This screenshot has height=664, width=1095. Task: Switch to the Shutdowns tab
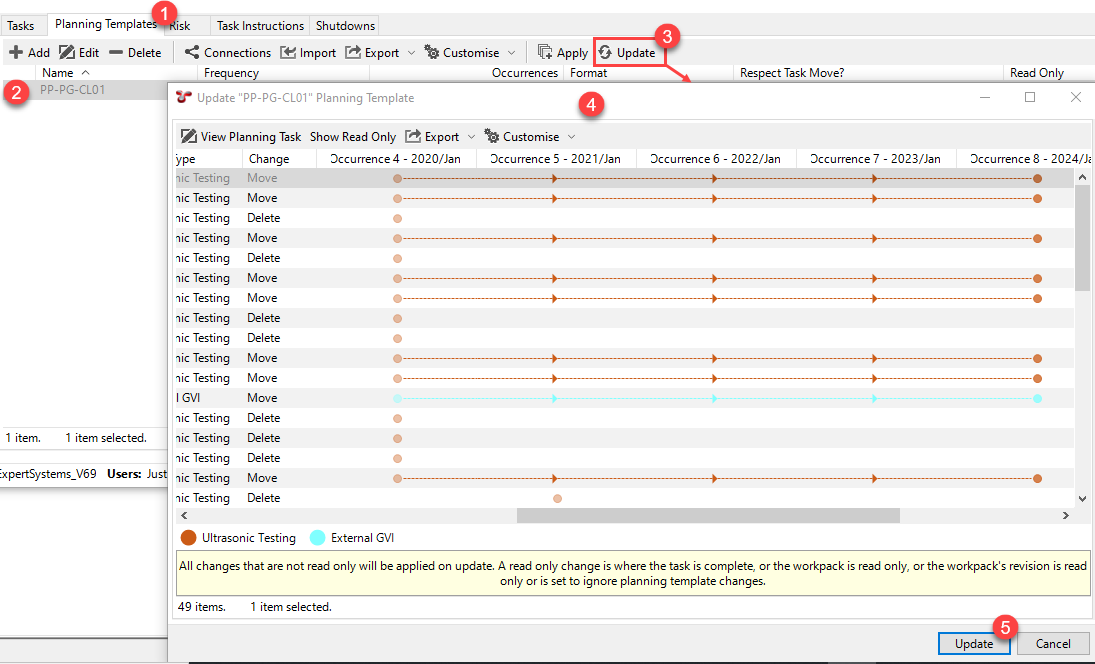point(345,26)
